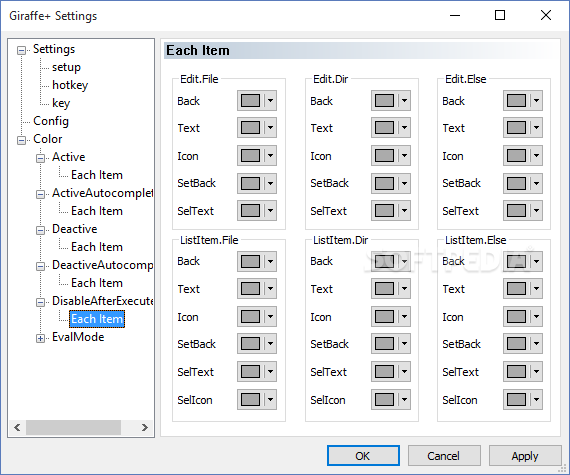Open Edit.Dir Text color dropdown arrow
Viewport: 570px width, 475px height.
[x=404, y=128]
